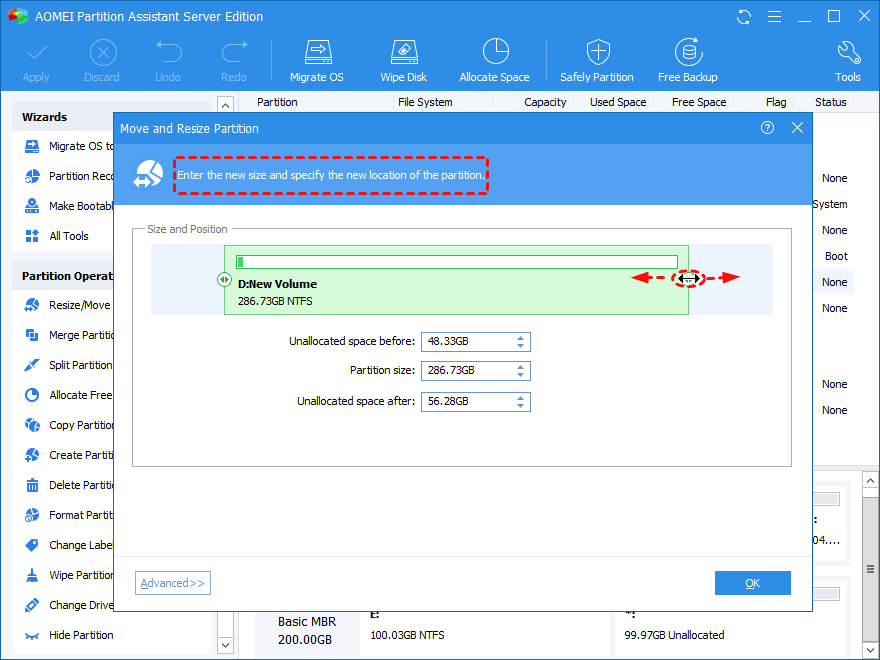The height and width of the screenshot is (660, 880).
Task: Select Allocate Free Space operation
Action: pos(68,395)
